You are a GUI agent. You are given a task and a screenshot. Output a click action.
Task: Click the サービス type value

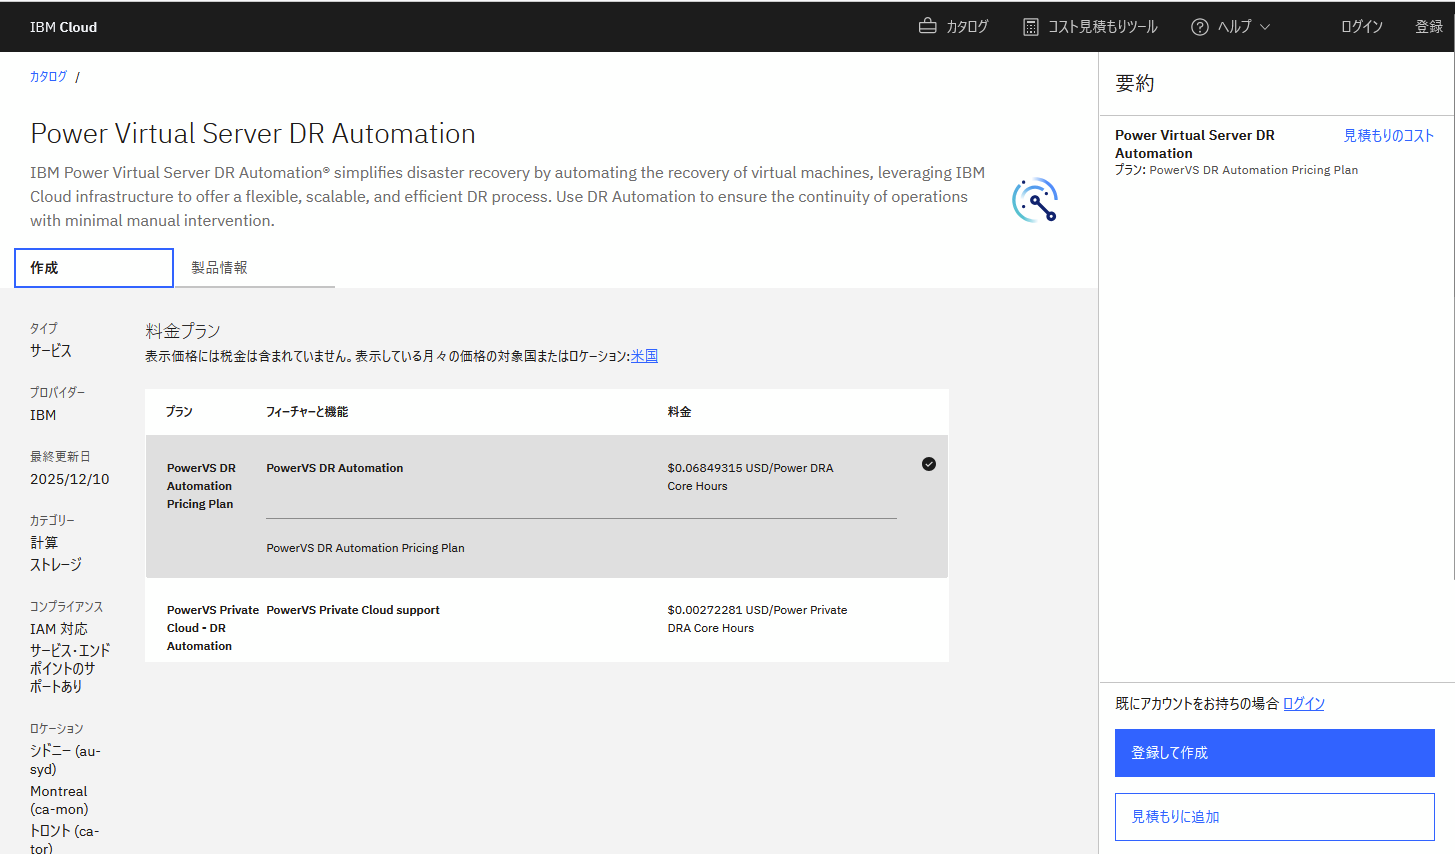pos(51,351)
